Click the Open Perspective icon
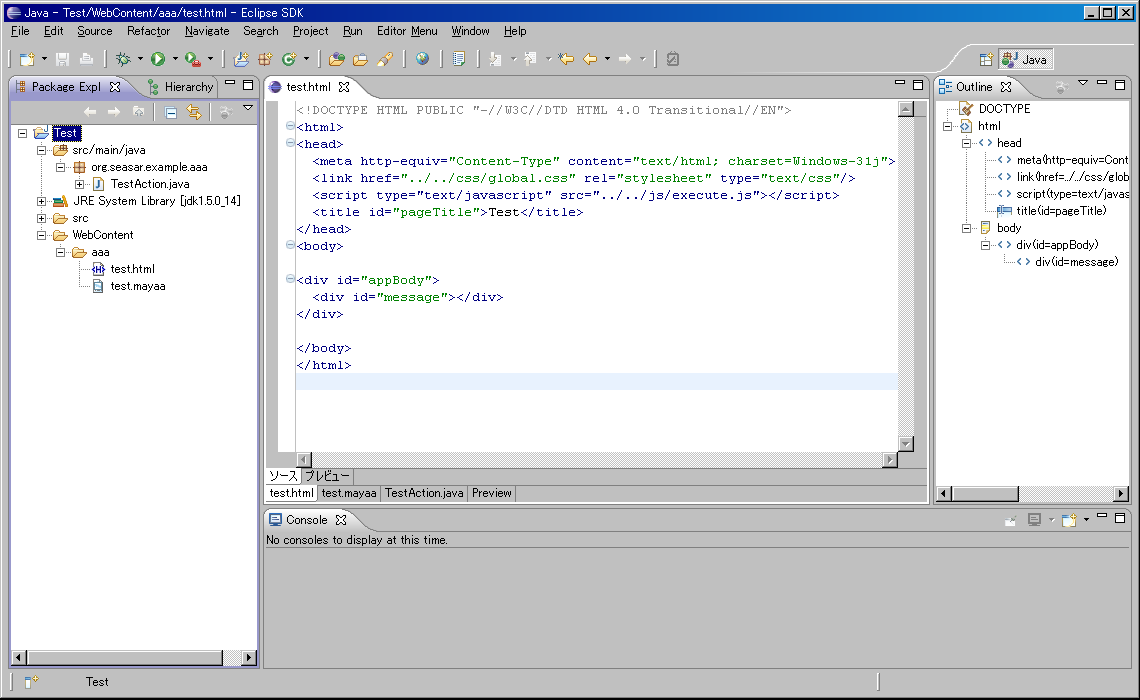Image resolution: width=1140 pixels, height=700 pixels. [x=986, y=60]
